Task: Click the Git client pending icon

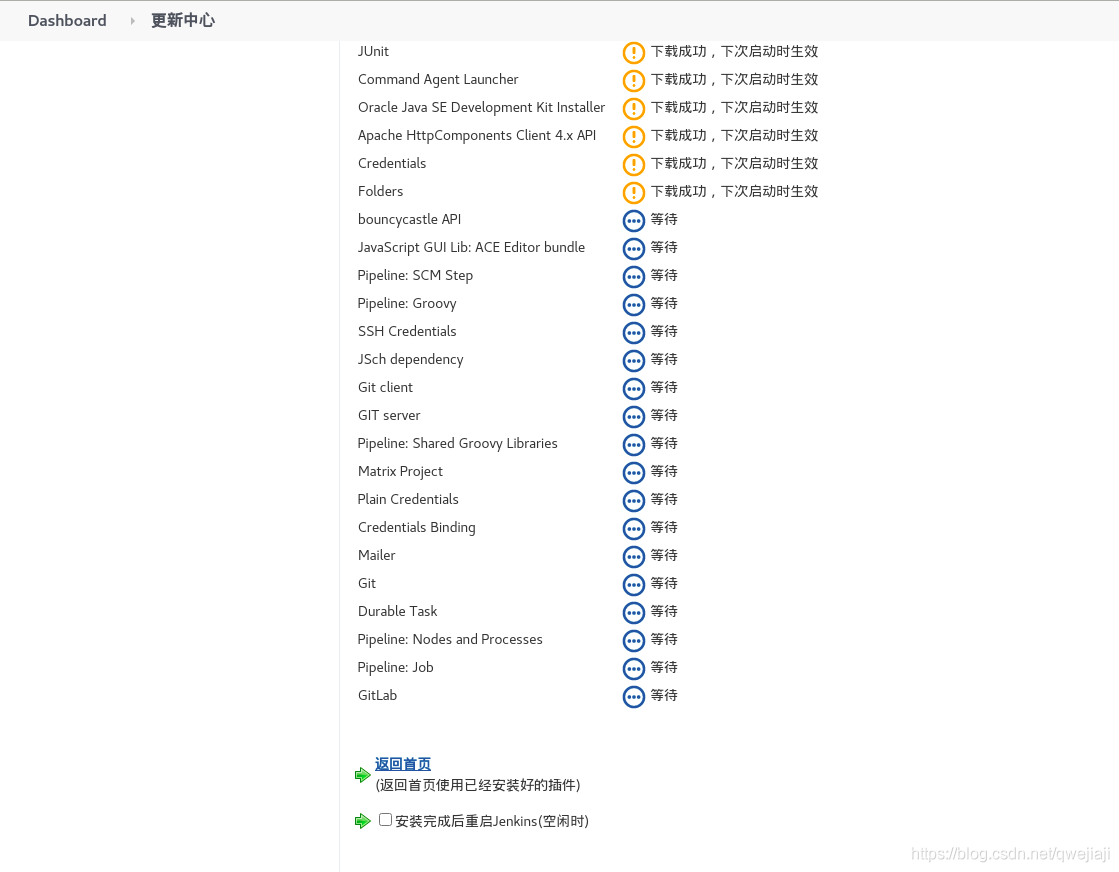Action: tap(633, 388)
